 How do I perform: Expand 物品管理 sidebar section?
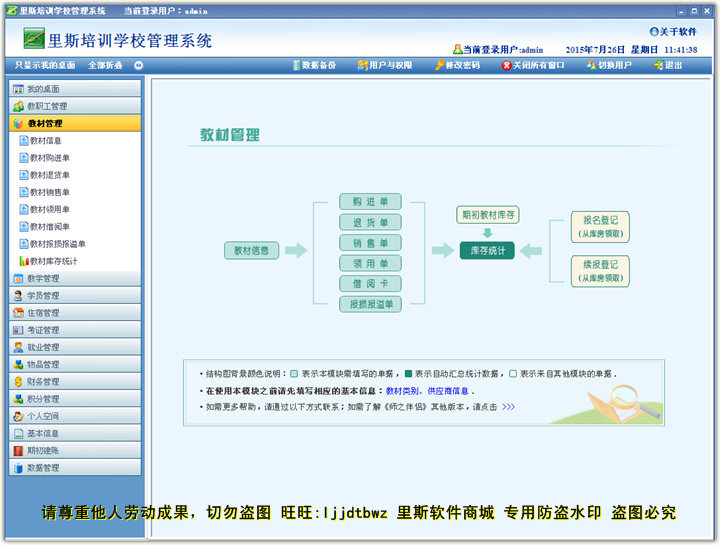75,365
